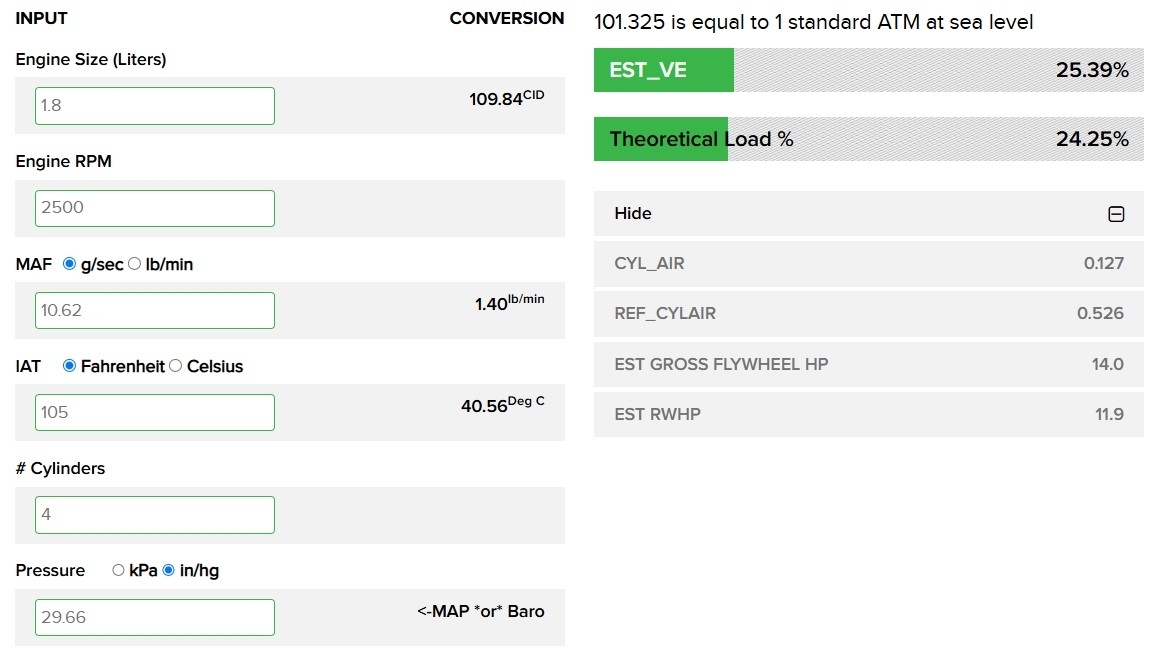Select in/hg pressure unit
Screen dimensions: 1169x655
pos(168,570)
